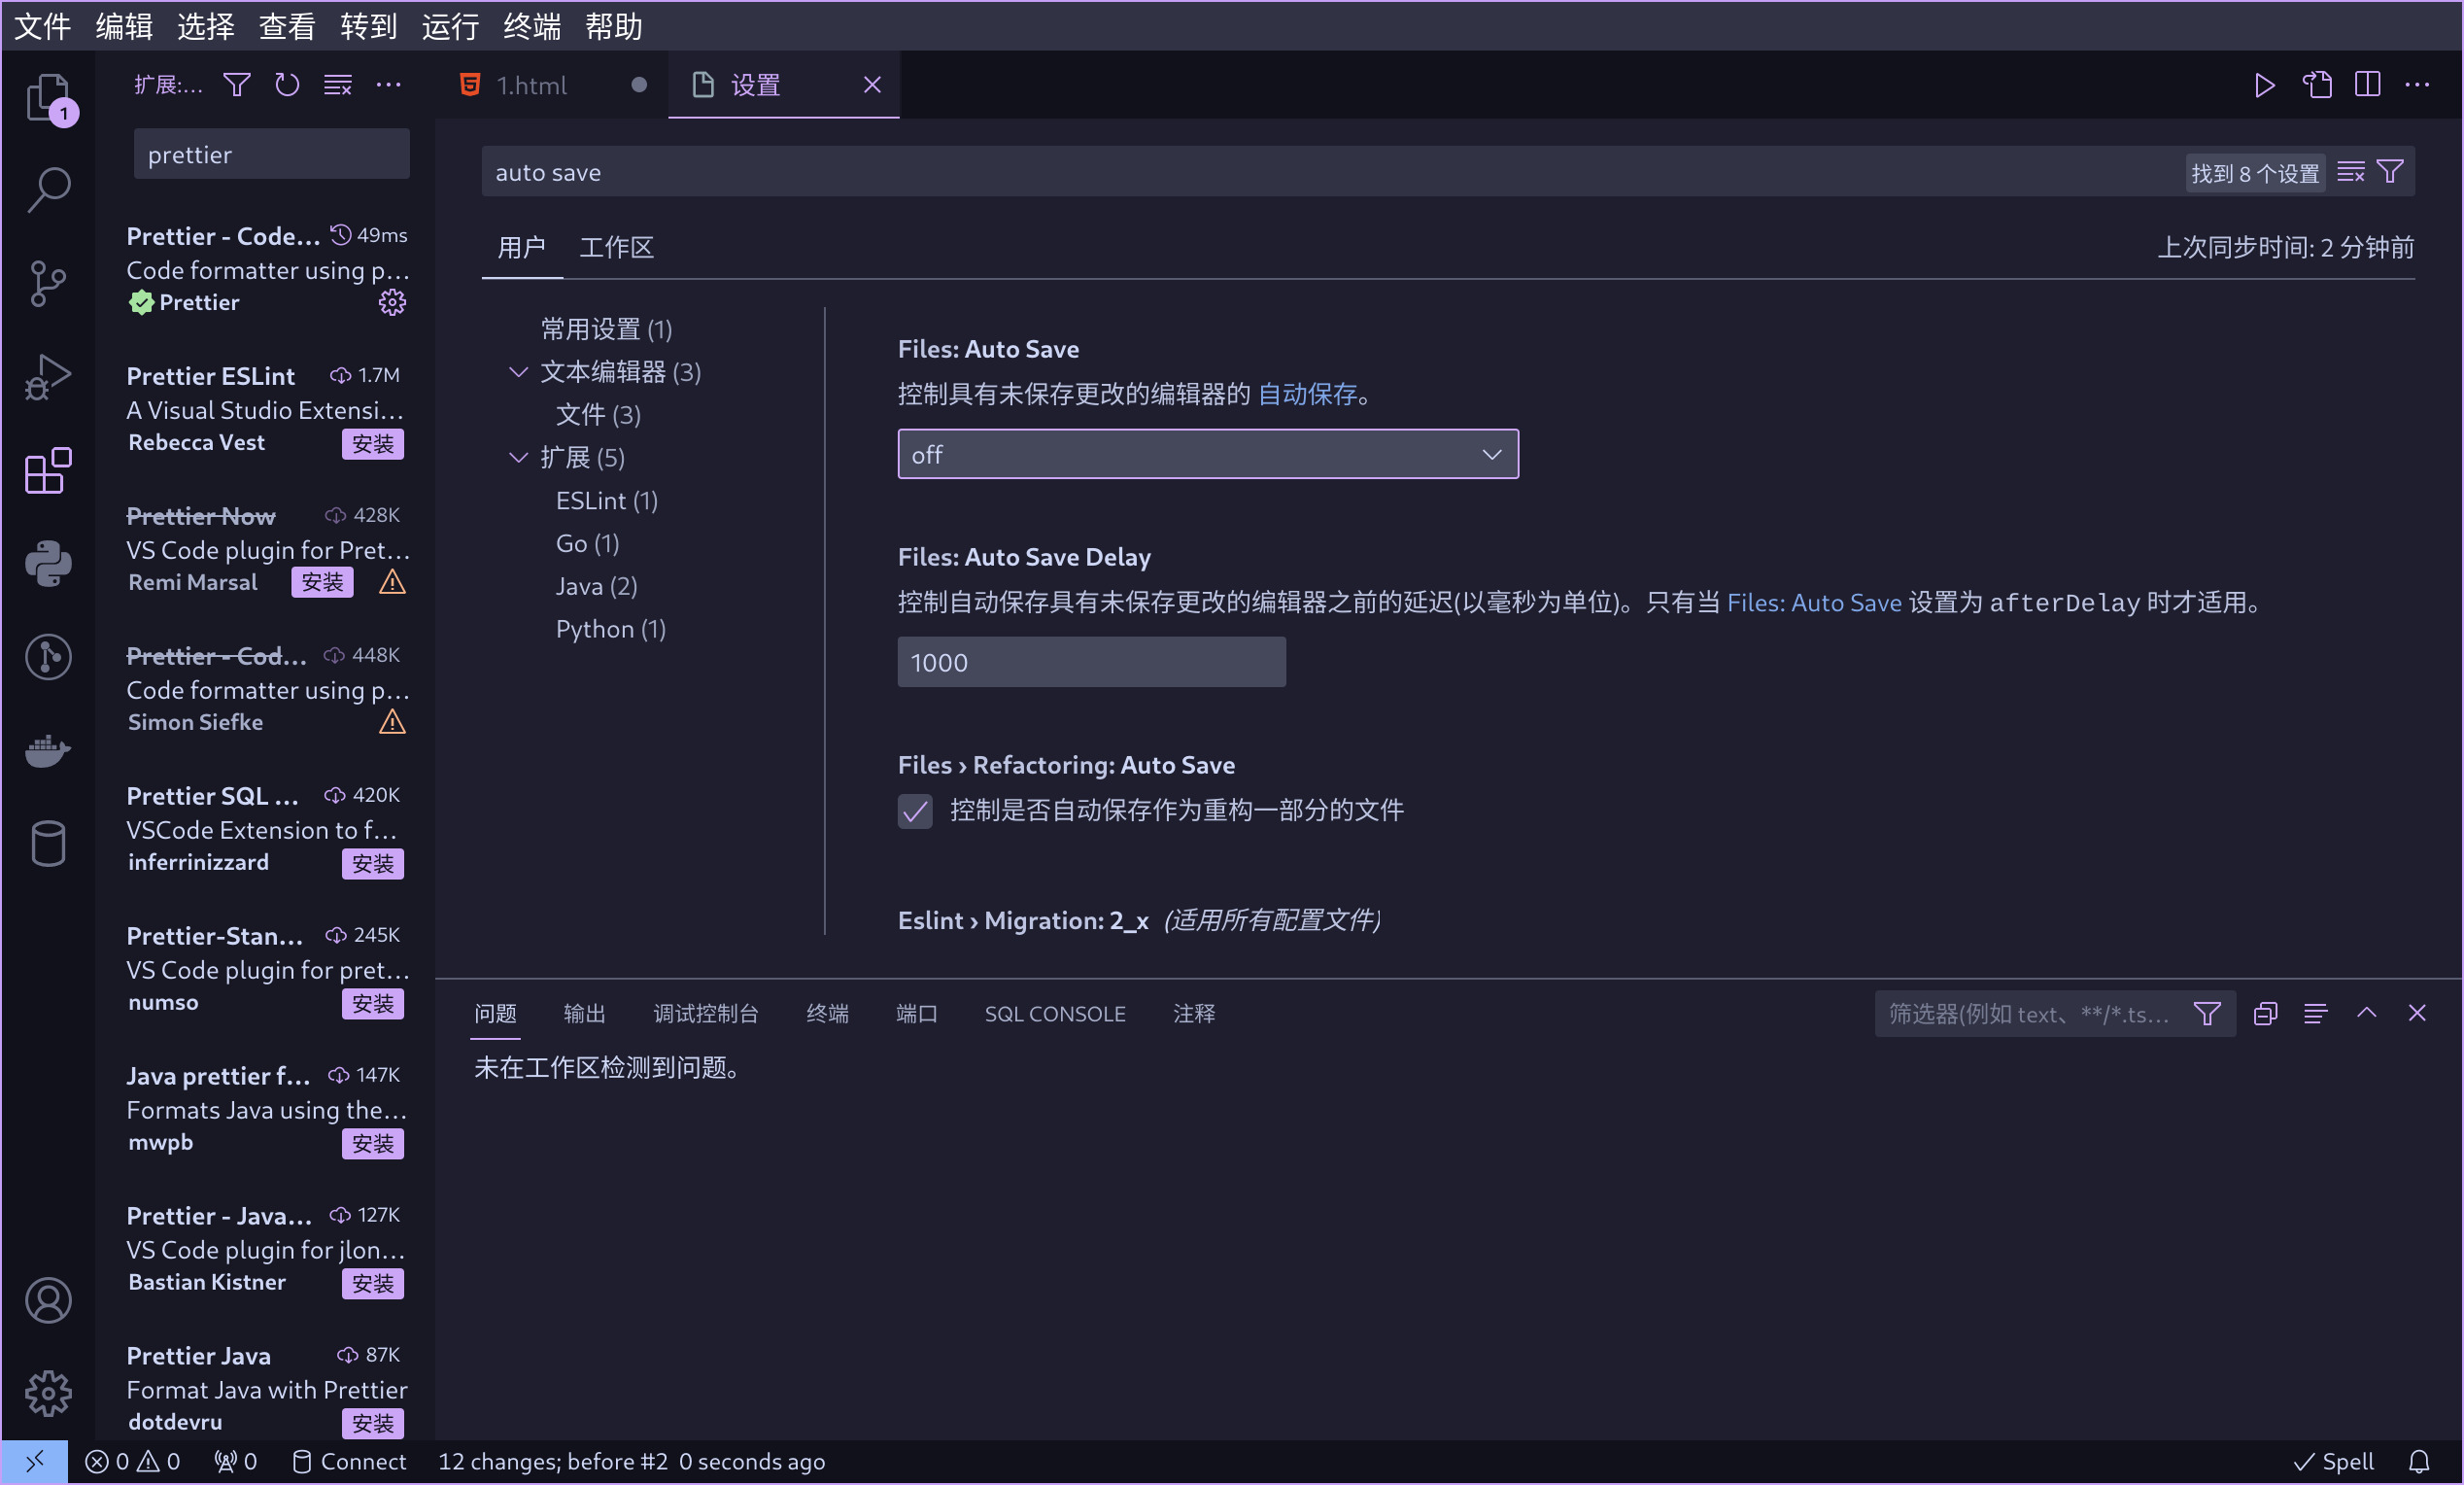This screenshot has height=1485, width=2464.
Task: Refresh the extensions list
Action: click(287, 85)
